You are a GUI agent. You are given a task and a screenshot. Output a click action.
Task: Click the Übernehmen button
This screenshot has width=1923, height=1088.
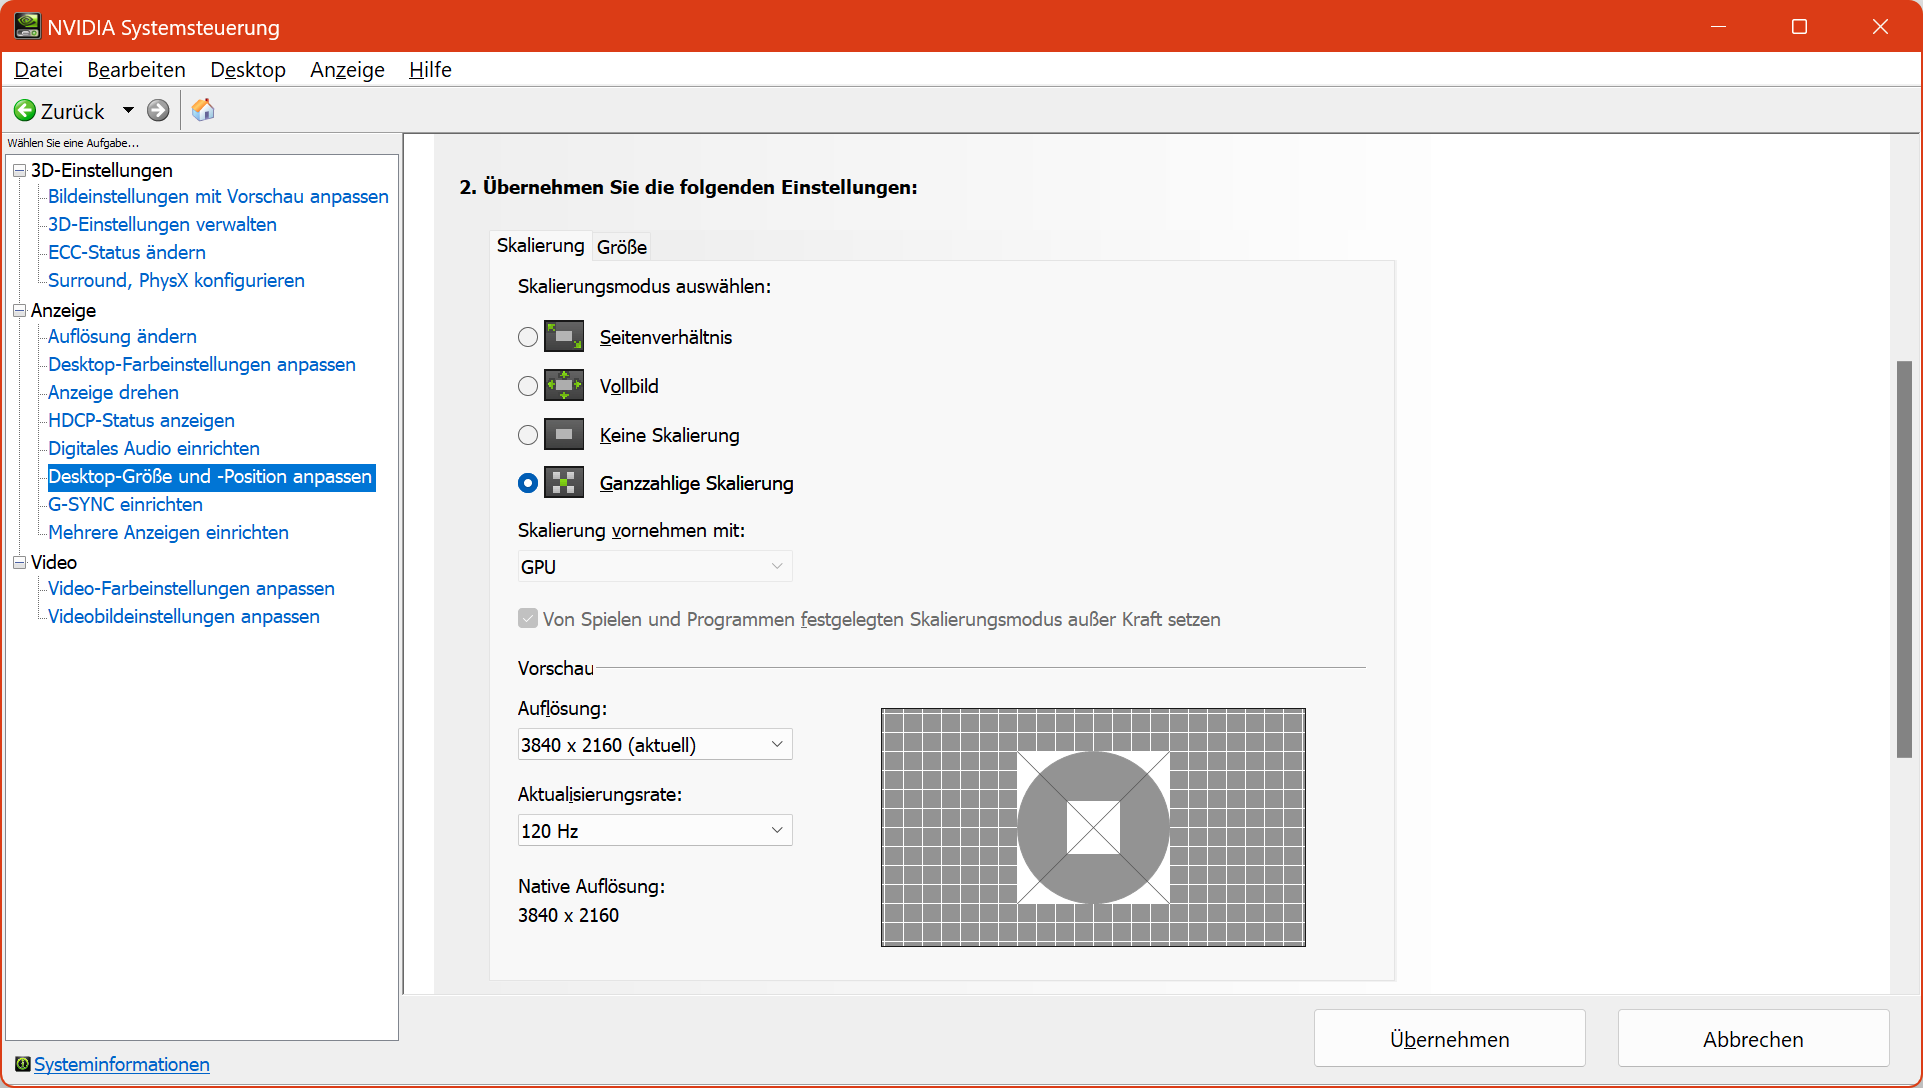point(1449,1039)
